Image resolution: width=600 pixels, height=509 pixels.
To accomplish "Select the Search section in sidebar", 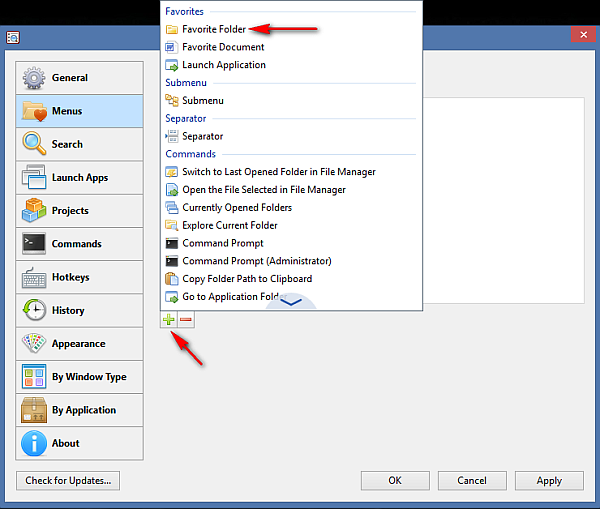I will (x=80, y=144).
